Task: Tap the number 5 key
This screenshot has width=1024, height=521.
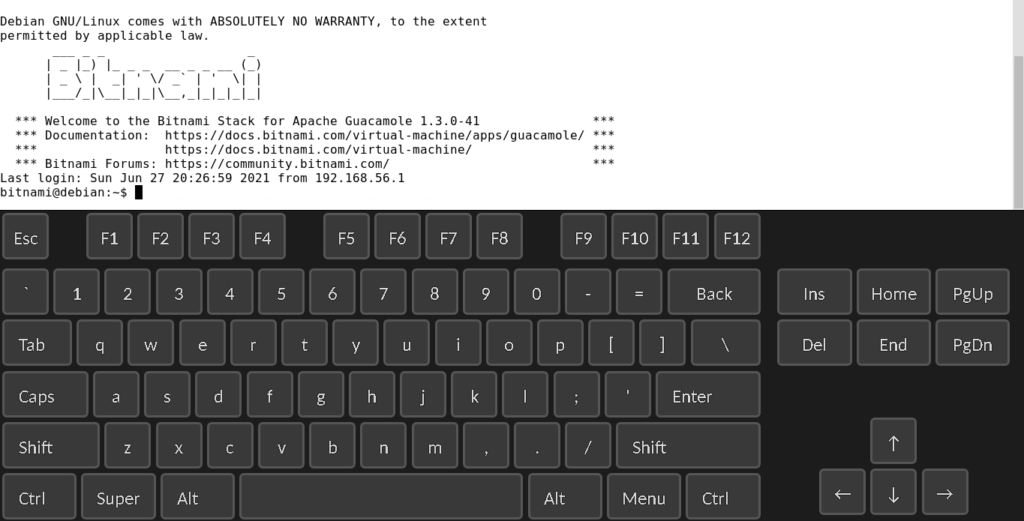Action: [281, 292]
